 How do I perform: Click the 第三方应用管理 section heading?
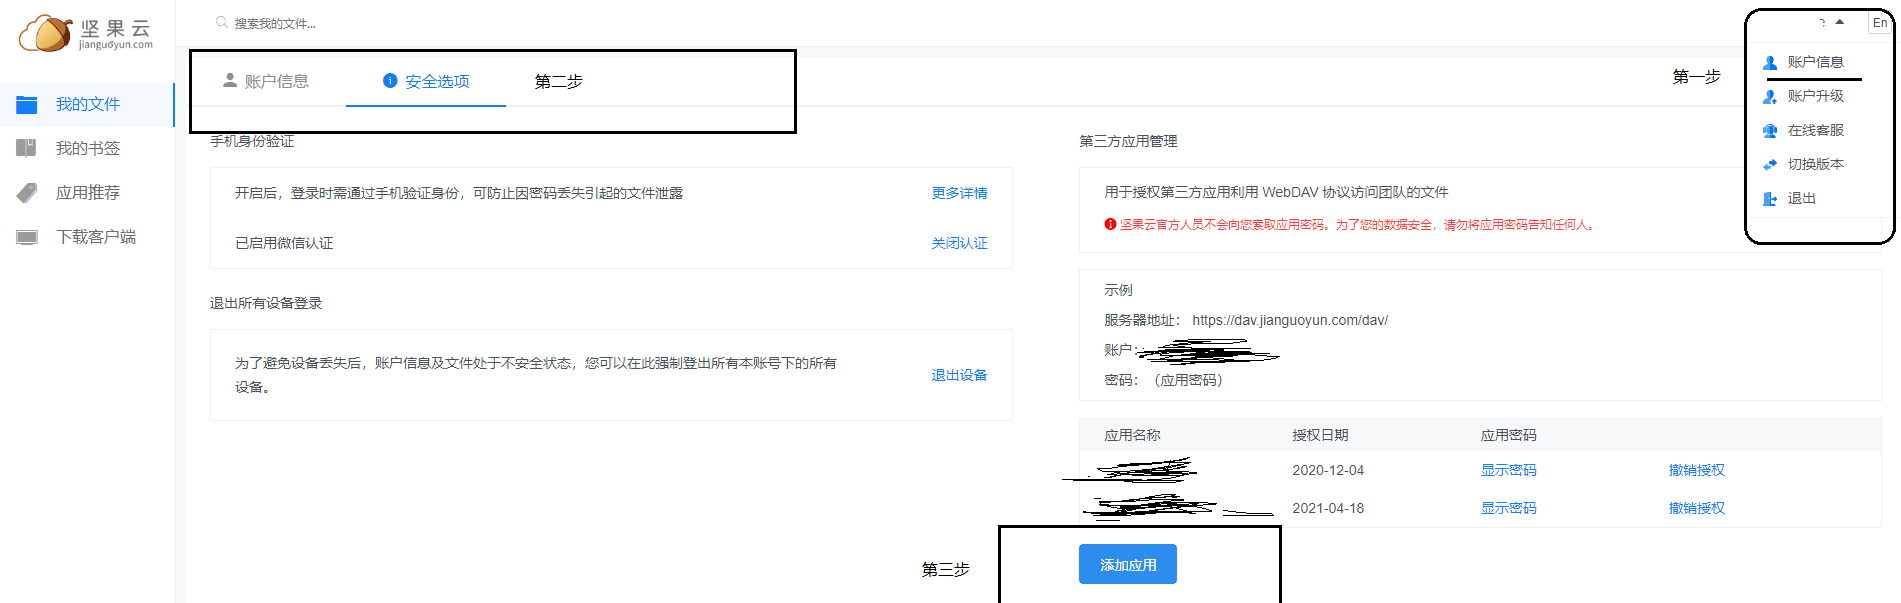tap(1128, 141)
